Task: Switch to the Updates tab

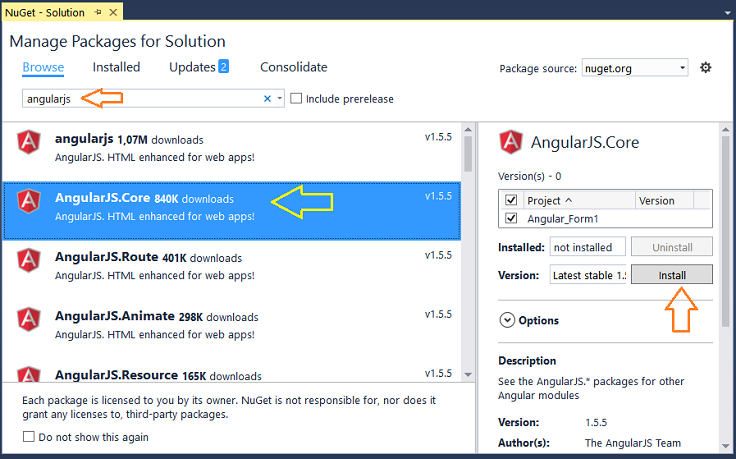Action: (x=192, y=67)
